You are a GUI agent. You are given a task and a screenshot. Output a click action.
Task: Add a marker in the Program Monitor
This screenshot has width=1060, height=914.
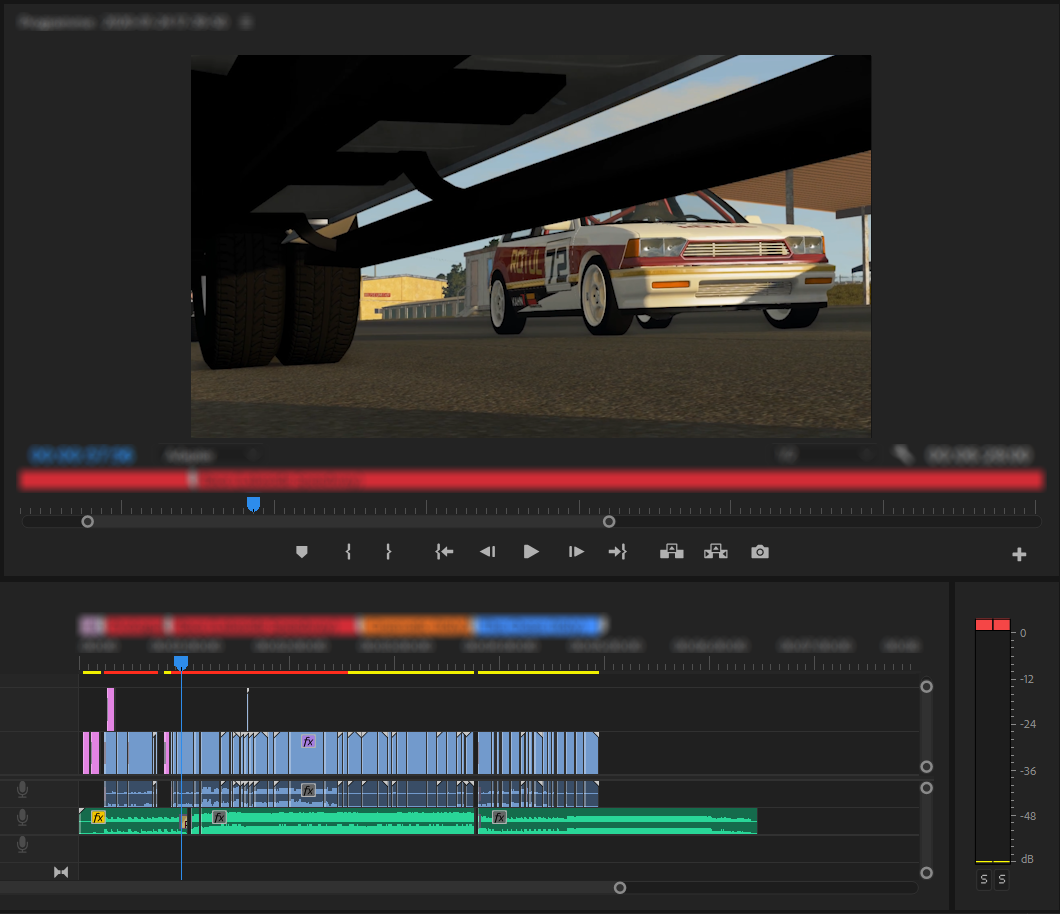coord(302,552)
